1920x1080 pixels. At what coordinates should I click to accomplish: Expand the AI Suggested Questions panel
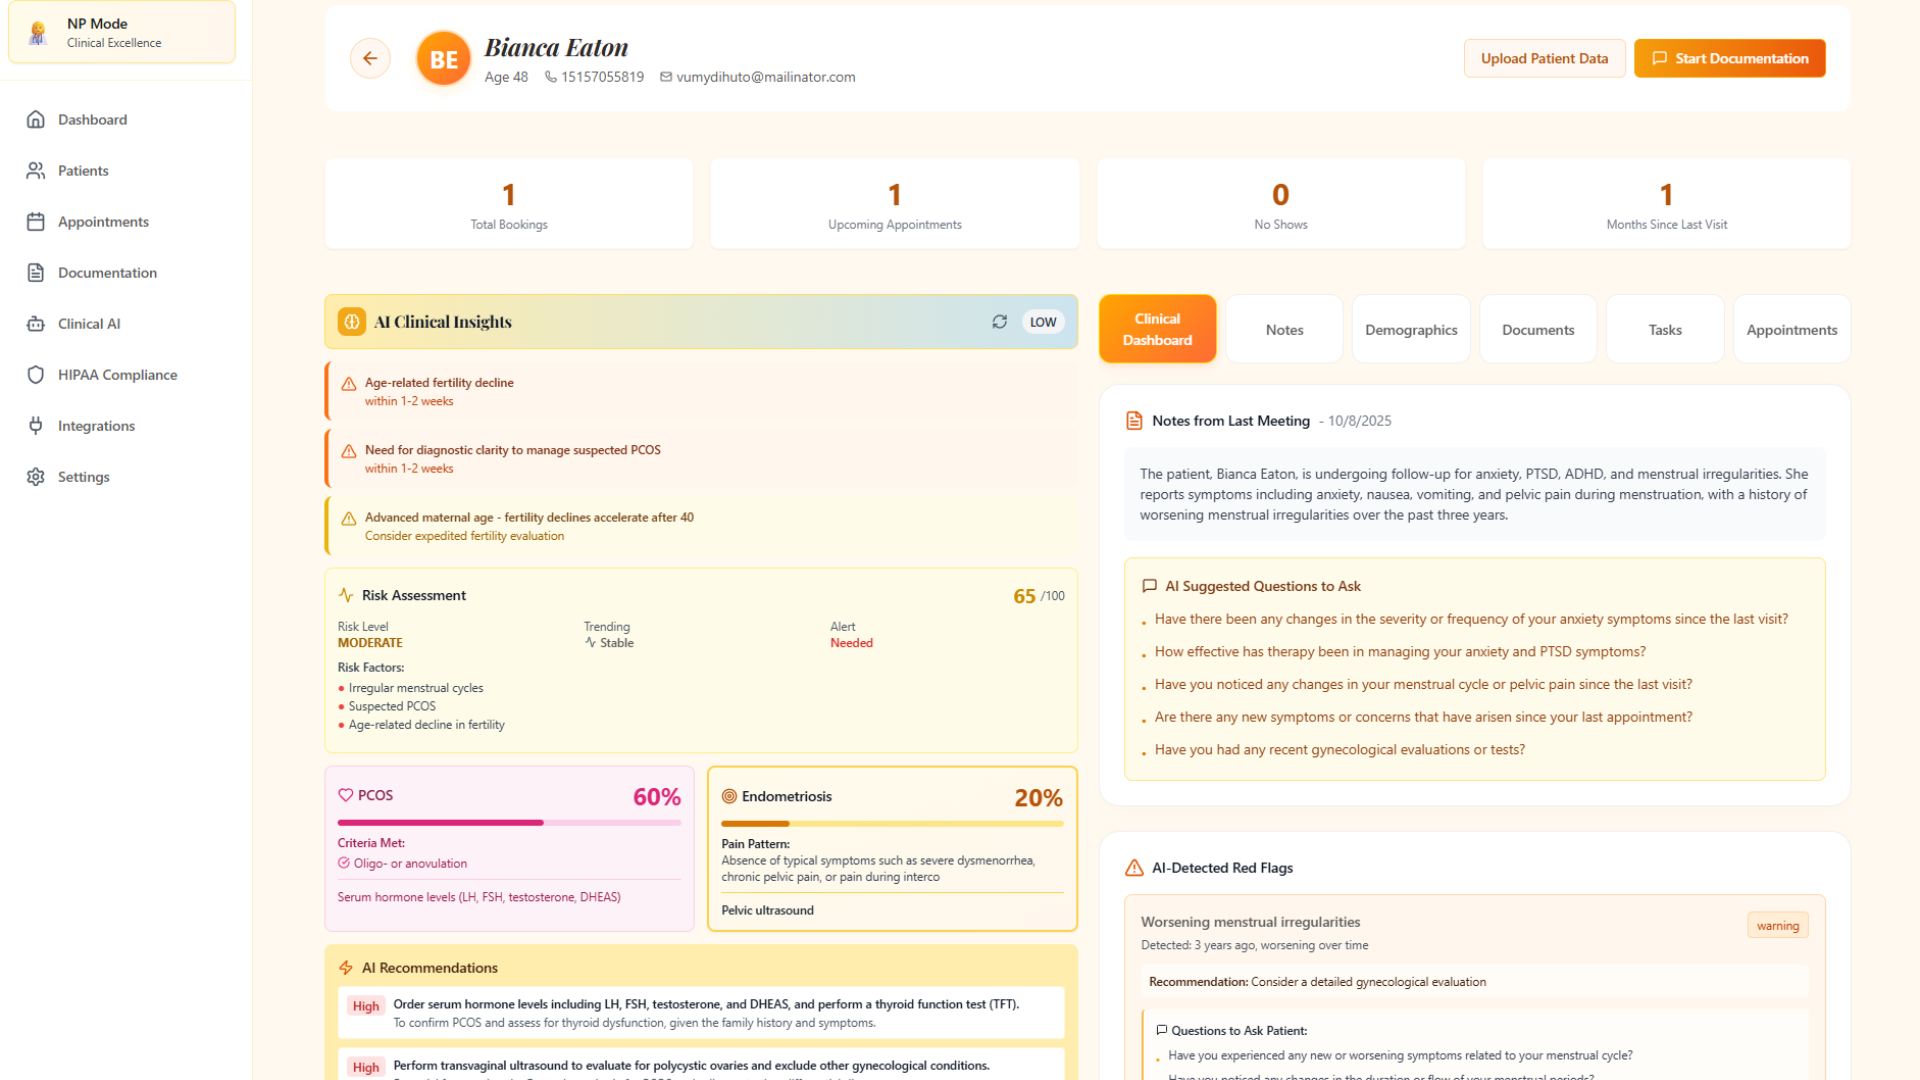tap(1258, 586)
